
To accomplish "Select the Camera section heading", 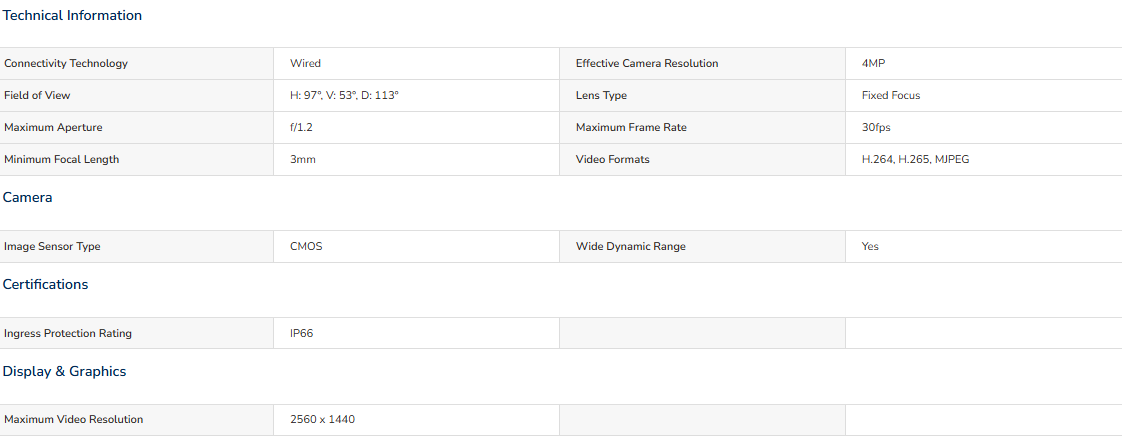I will click(x=27, y=198).
